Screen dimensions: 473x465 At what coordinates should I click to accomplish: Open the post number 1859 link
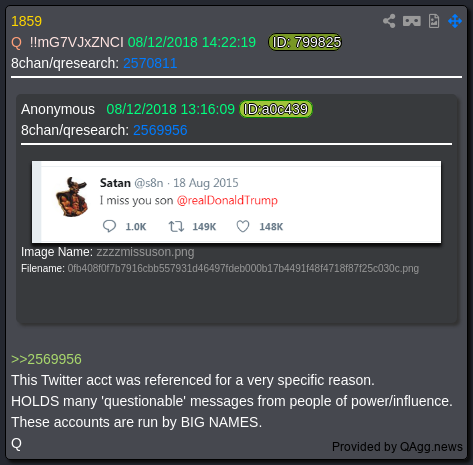26,21
